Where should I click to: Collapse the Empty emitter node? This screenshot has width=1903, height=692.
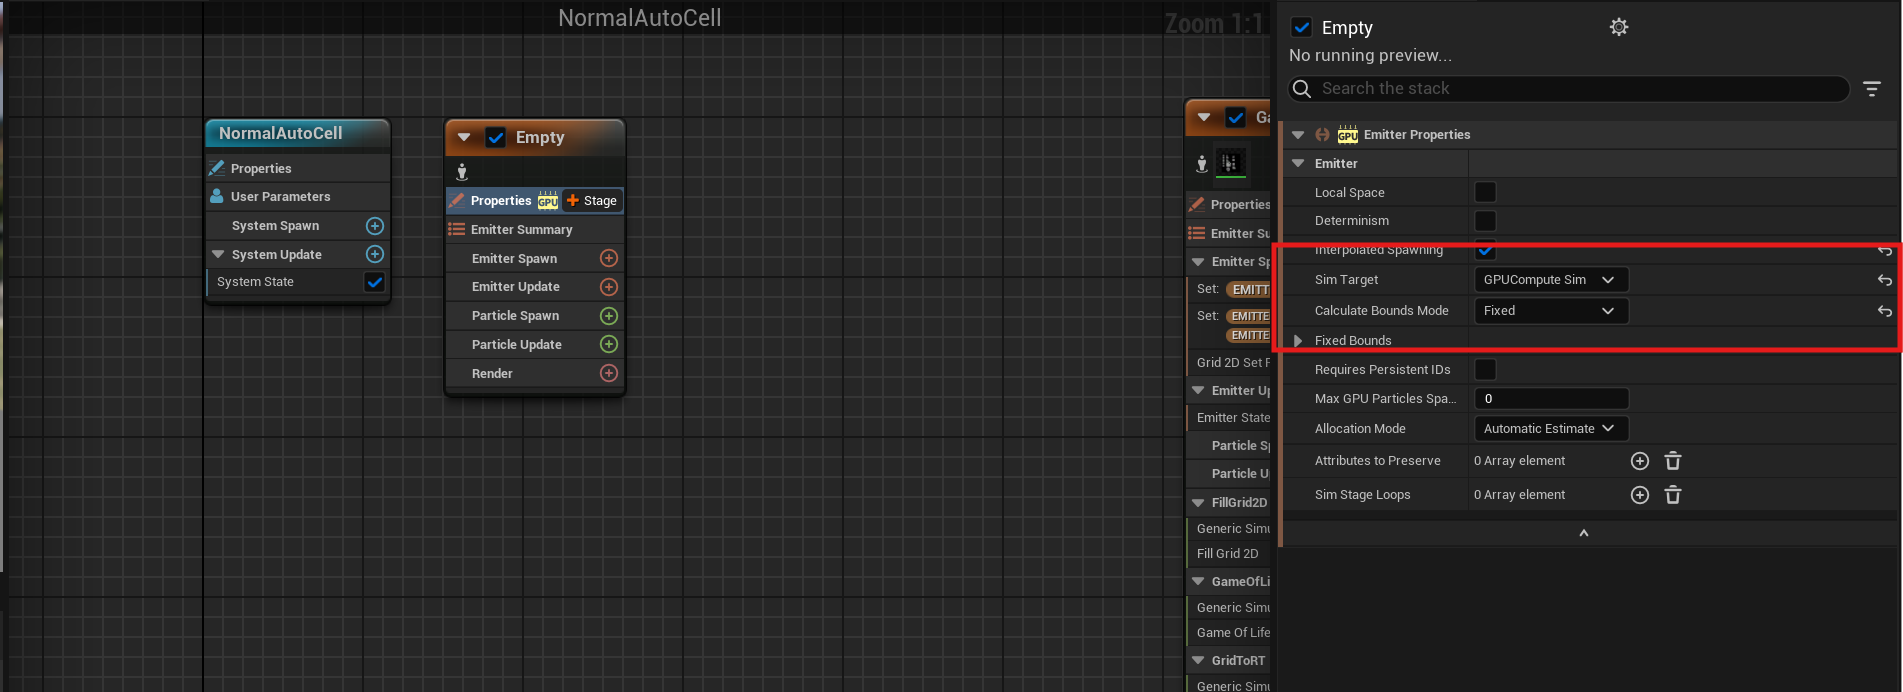point(464,137)
